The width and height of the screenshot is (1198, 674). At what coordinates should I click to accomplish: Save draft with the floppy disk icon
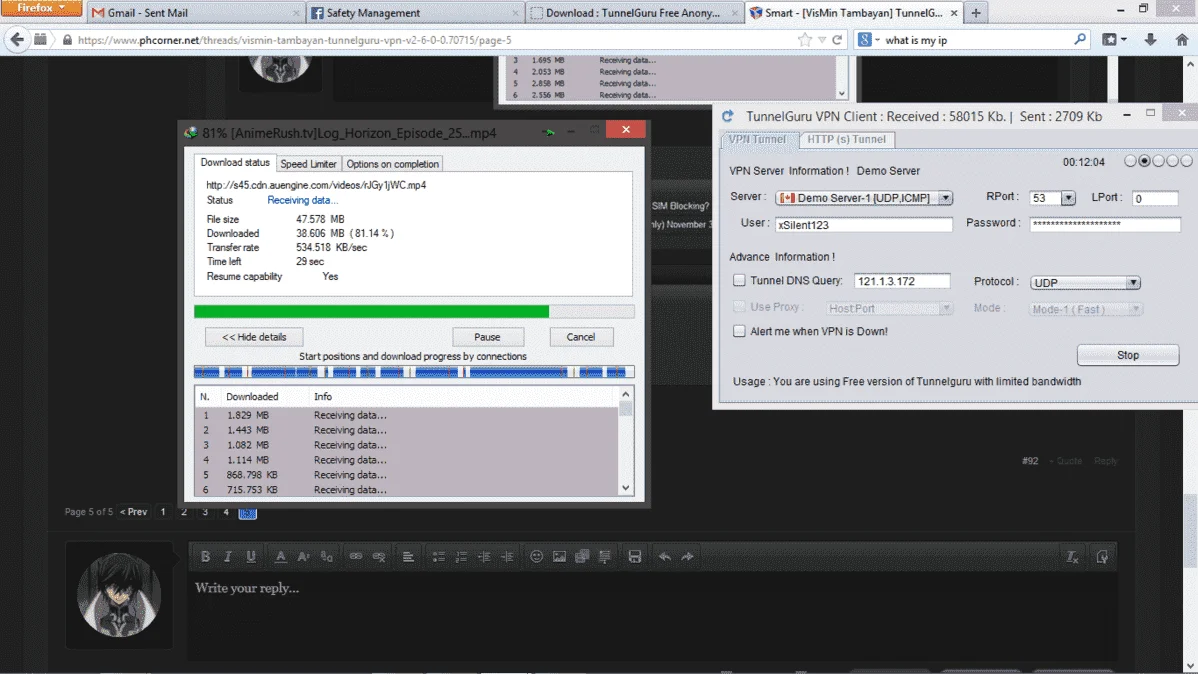click(634, 556)
